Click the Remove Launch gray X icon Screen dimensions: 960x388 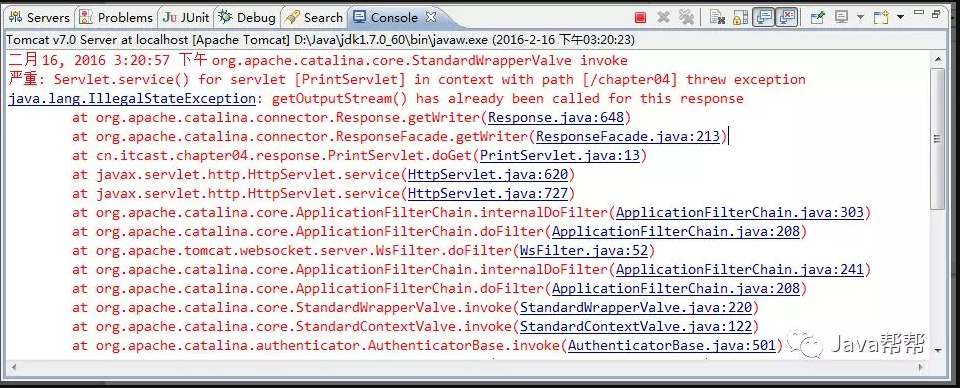click(x=664, y=17)
